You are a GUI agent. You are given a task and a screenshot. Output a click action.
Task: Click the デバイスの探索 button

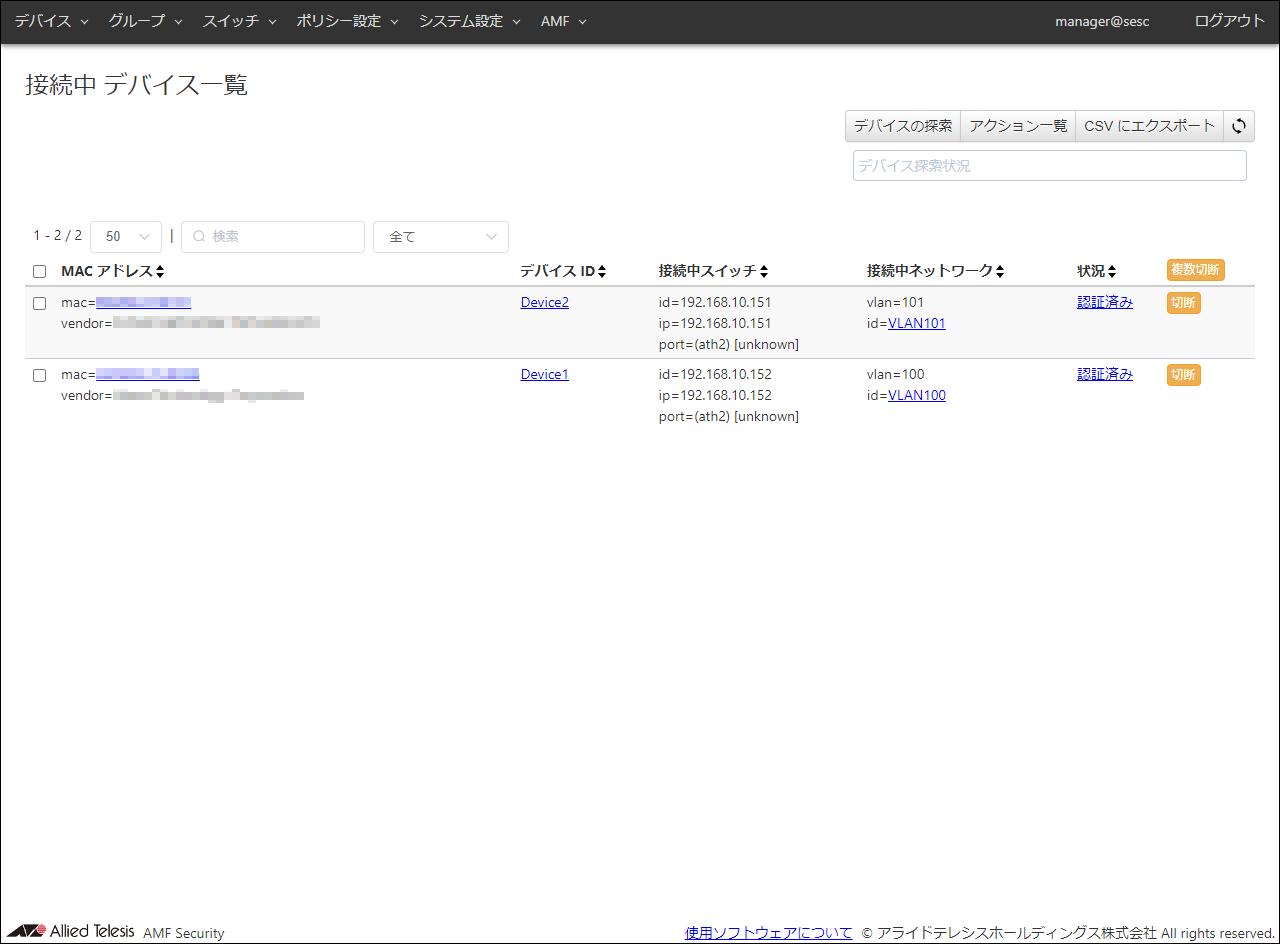[x=903, y=126]
